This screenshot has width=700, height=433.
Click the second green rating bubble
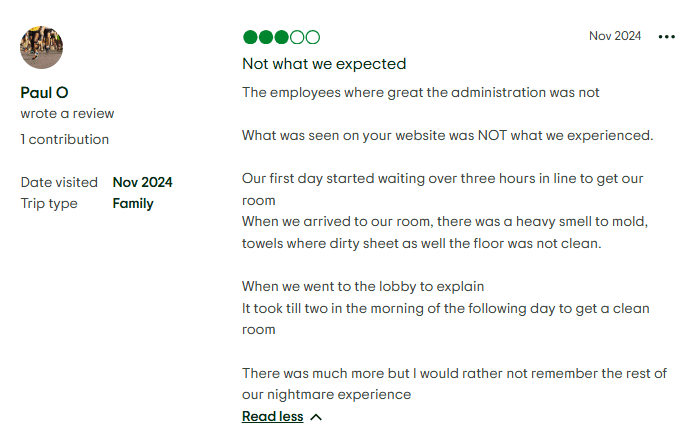[x=266, y=37]
